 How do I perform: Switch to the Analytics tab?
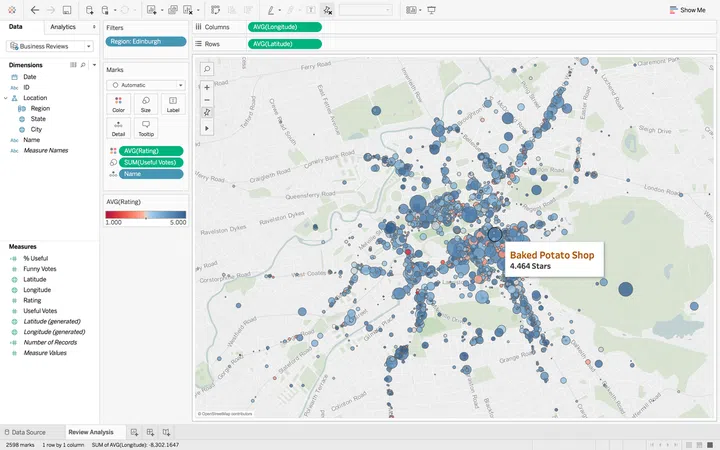point(62,27)
